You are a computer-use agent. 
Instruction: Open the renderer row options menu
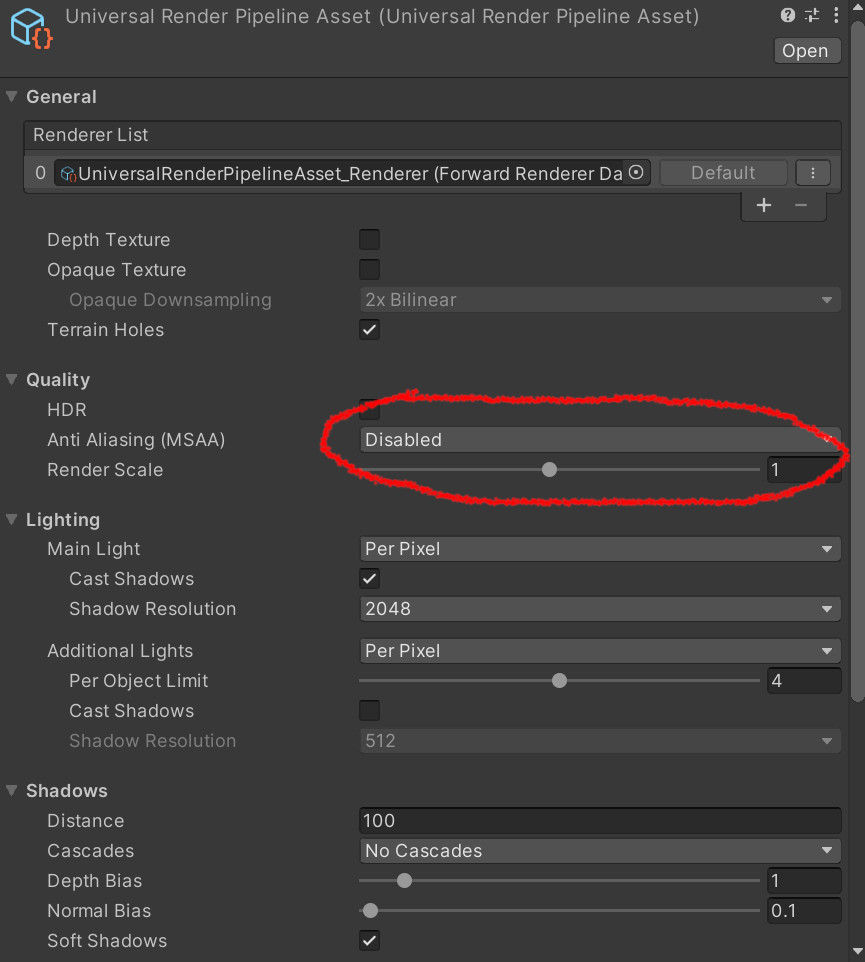(x=813, y=173)
